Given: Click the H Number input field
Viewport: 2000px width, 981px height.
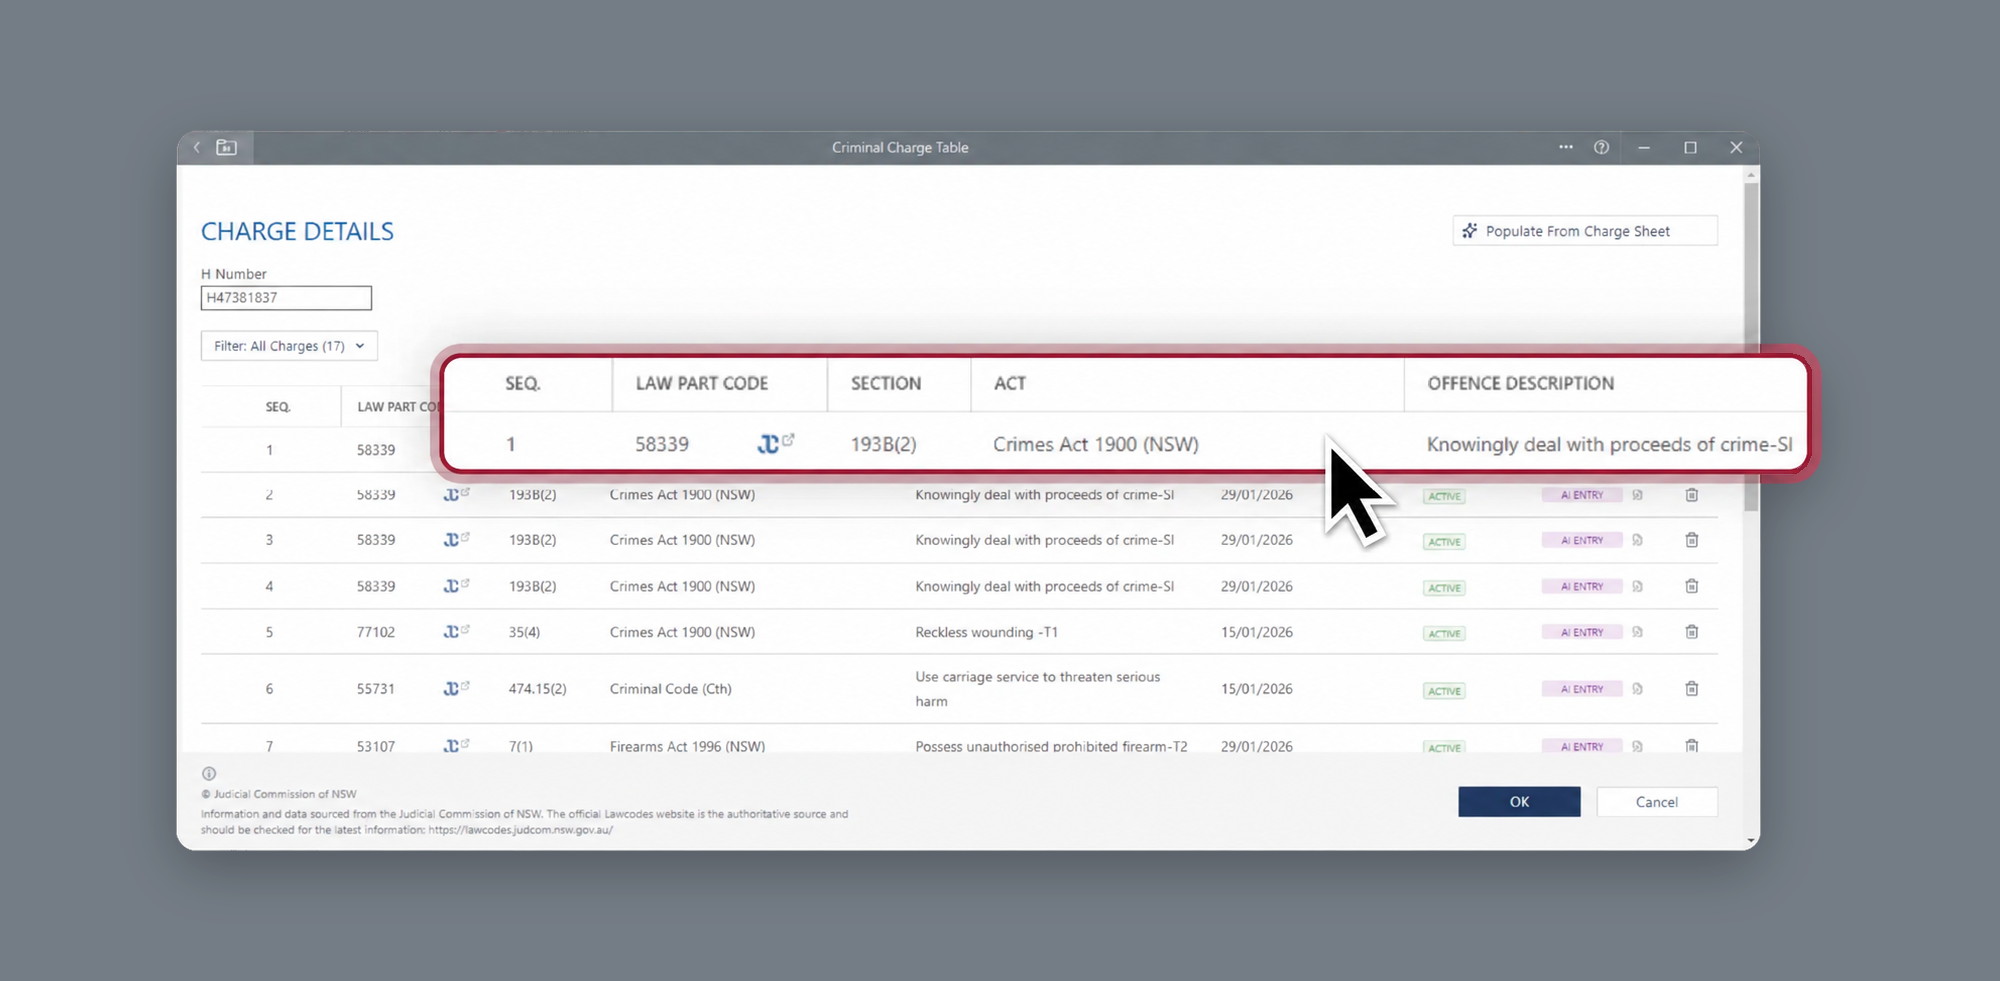Looking at the screenshot, I should 286,298.
